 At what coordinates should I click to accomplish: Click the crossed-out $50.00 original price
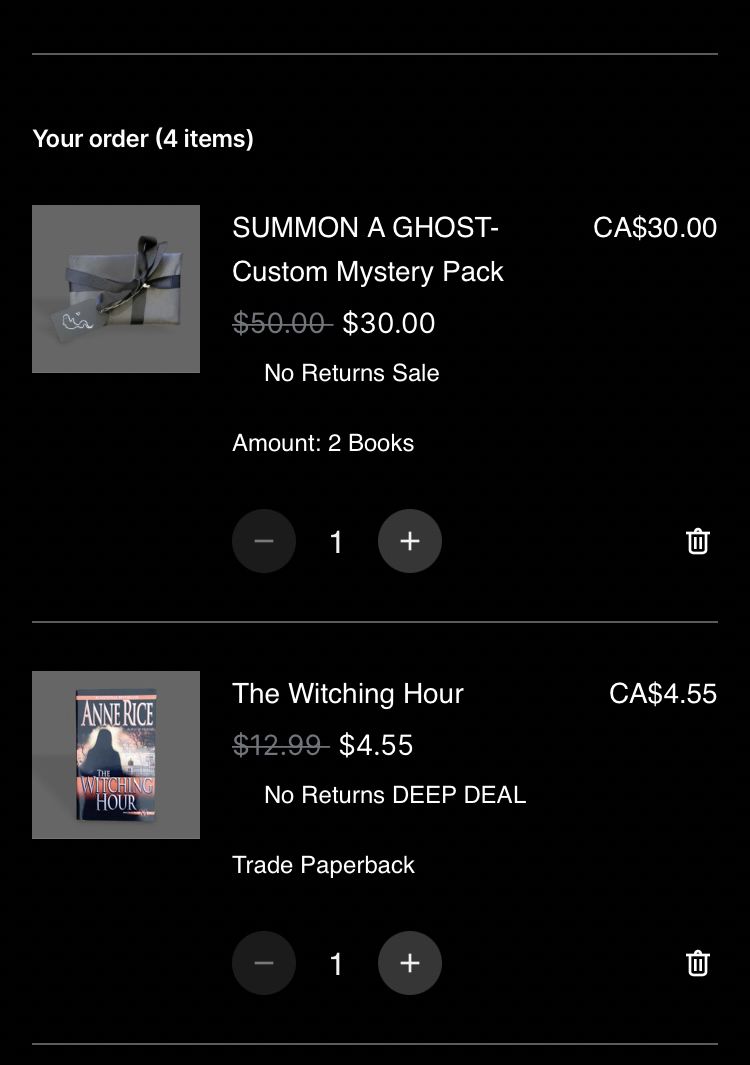click(279, 323)
